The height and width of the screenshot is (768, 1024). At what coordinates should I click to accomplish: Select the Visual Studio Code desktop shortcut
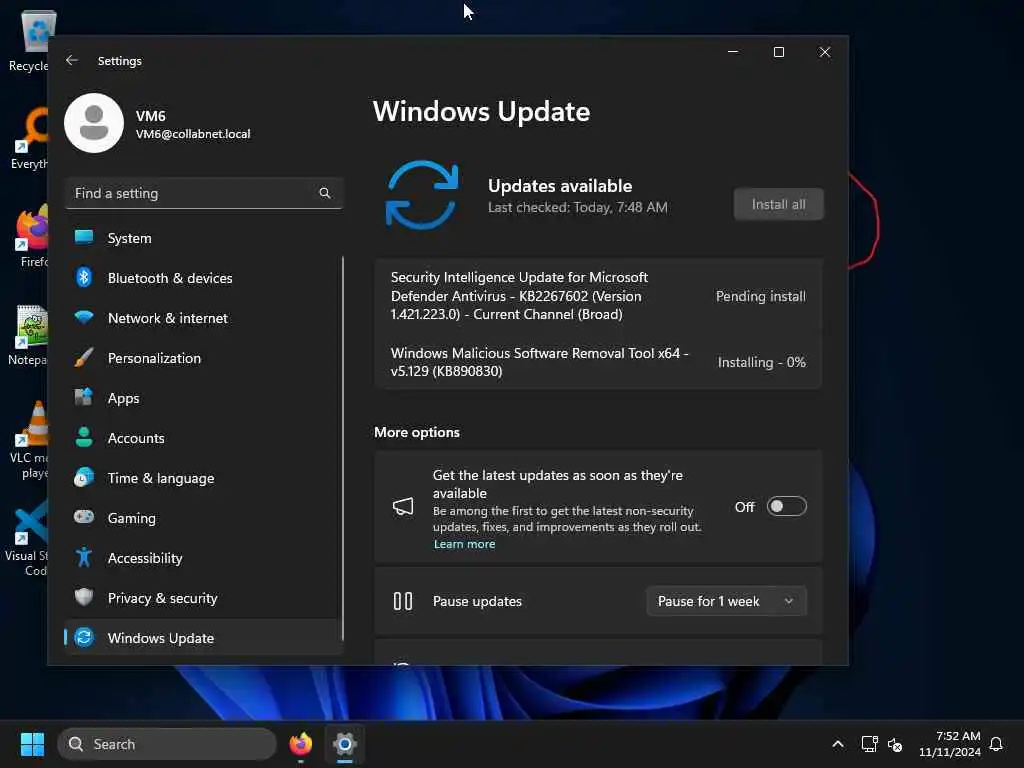(26, 539)
